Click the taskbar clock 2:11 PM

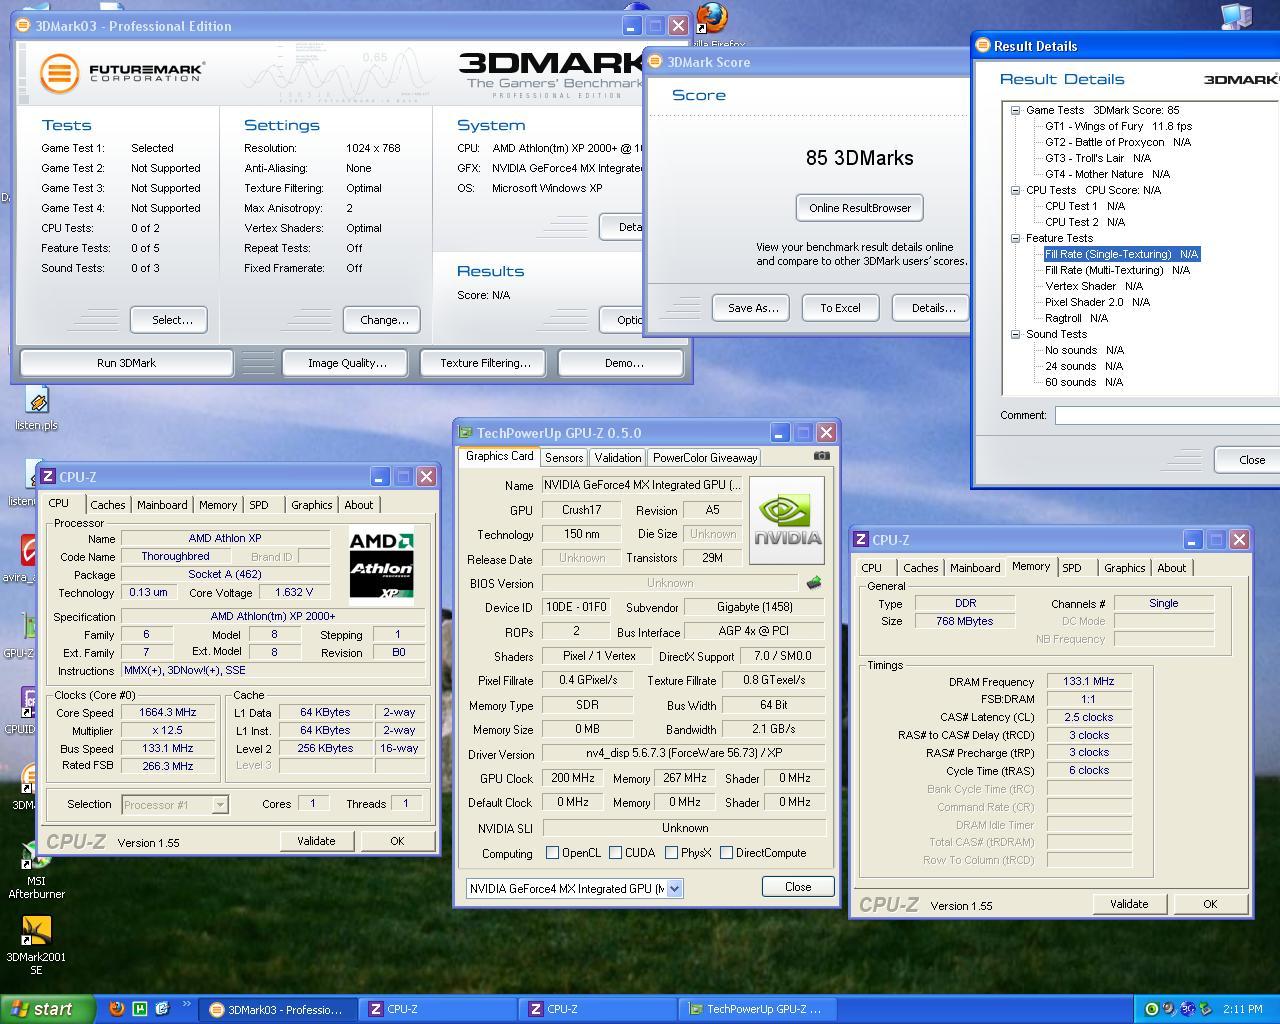[1242, 1010]
